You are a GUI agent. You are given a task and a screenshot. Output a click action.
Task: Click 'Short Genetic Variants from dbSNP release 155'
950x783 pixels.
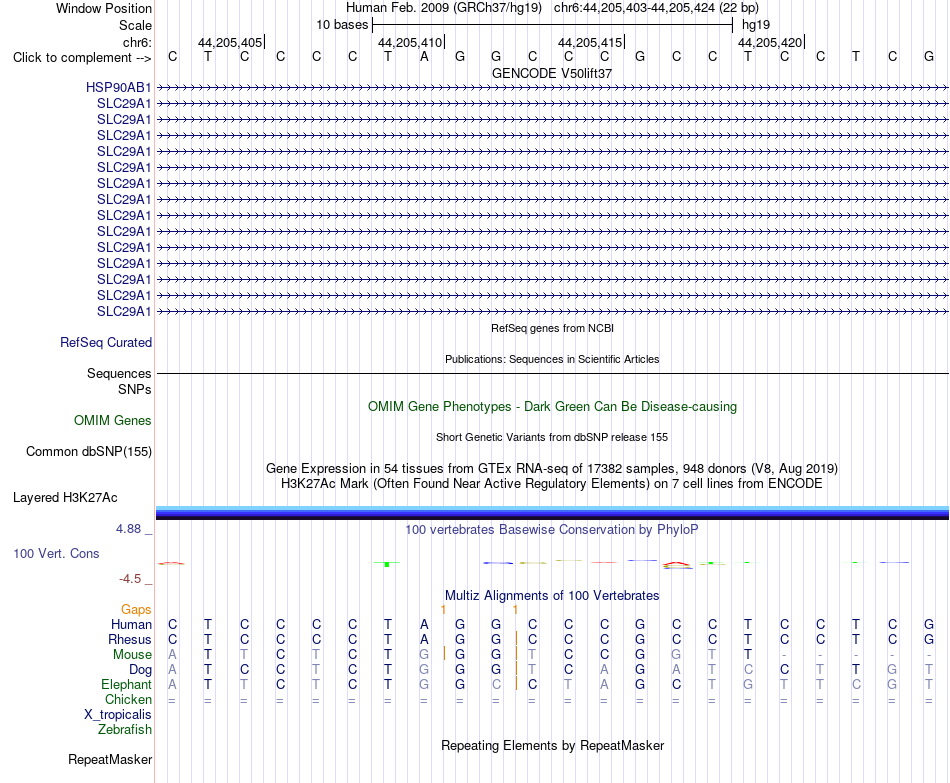click(x=552, y=438)
